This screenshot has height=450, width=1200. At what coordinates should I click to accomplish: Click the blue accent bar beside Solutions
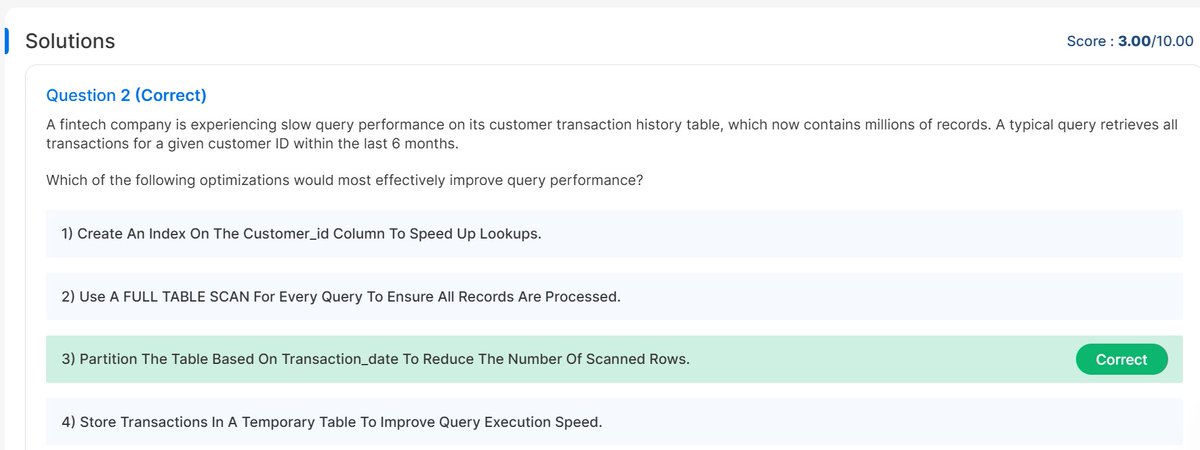pyautogui.click(x=6, y=41)
